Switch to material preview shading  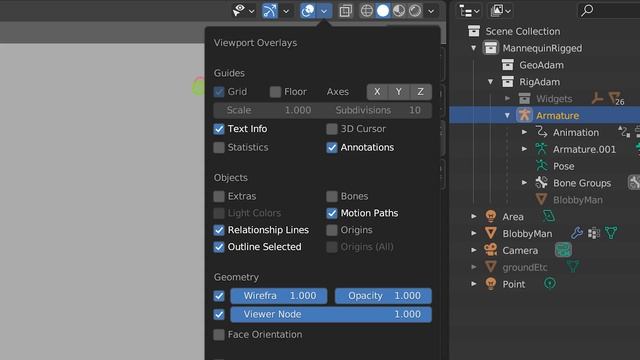pos(399,11)
